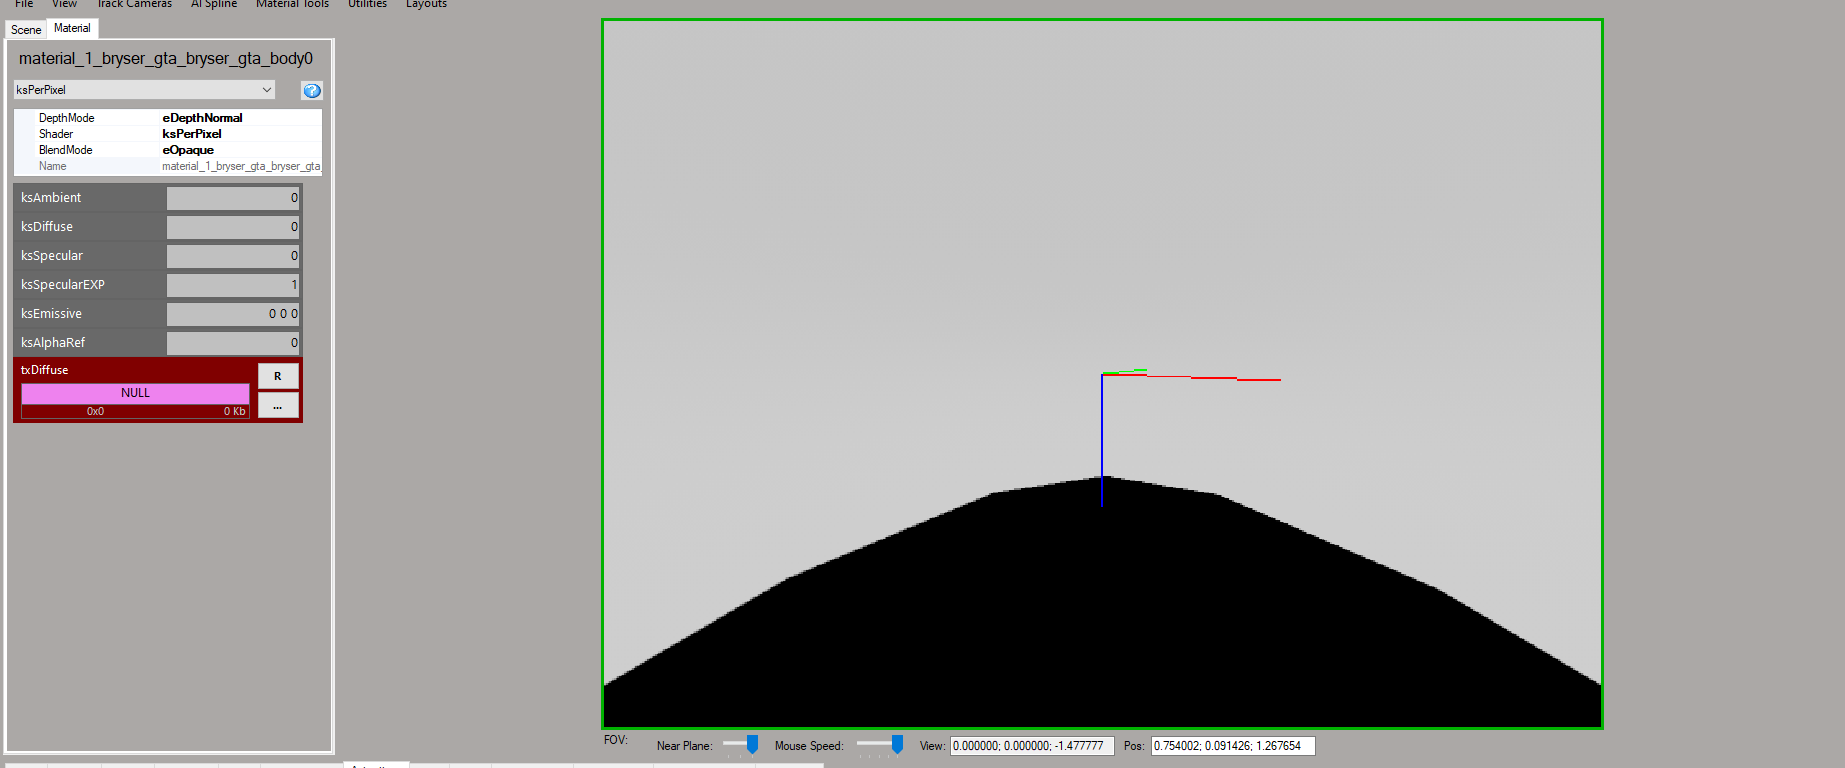Click the Pos coordinates field
Viewport: 1845px width, 768px height.
pyautogui.click(x=1232, y=746)
